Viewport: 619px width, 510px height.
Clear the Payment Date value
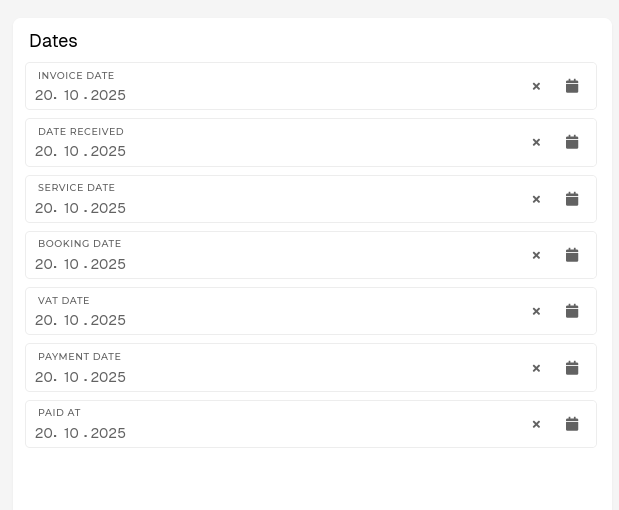pos(536,368)
